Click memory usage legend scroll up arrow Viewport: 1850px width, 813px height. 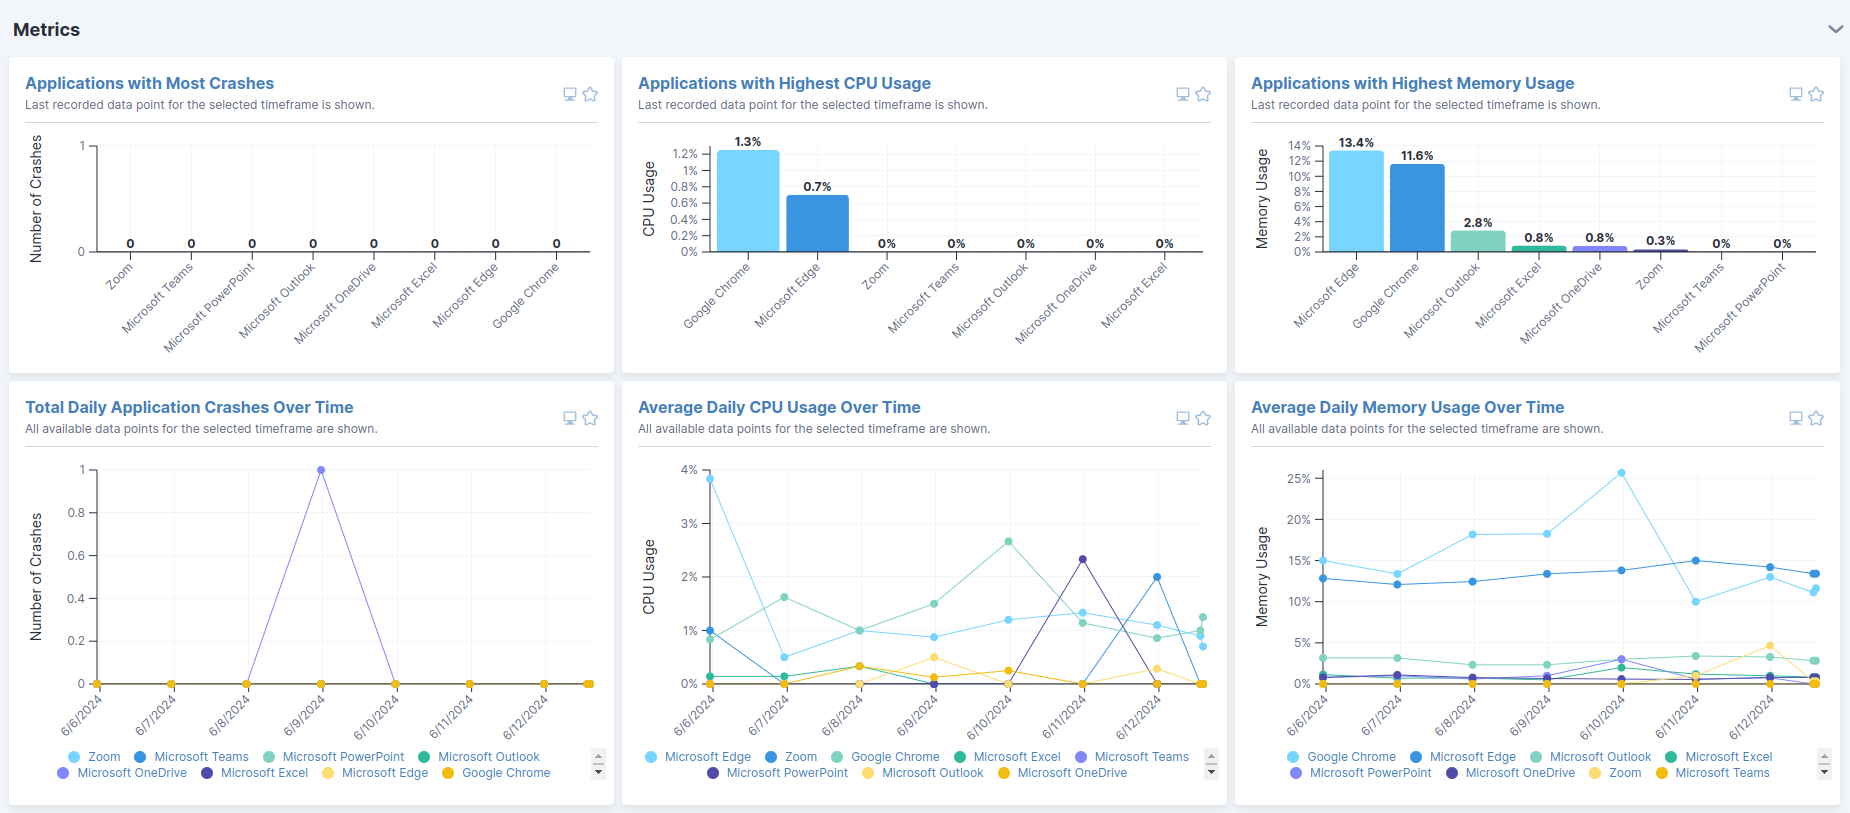tap(1824, 756)
